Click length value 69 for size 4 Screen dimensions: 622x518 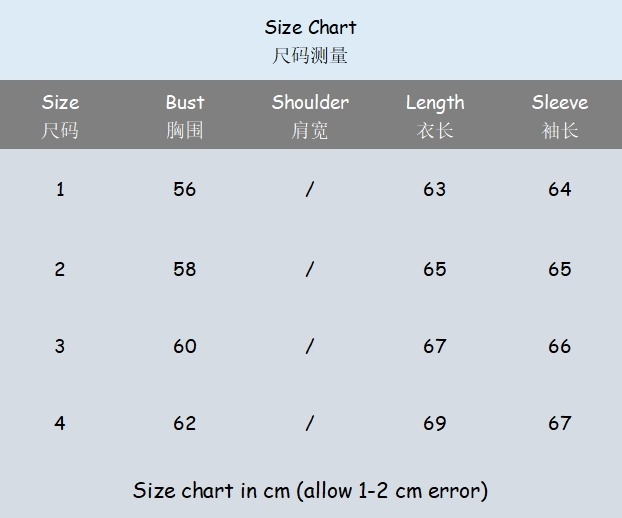(434, 423)
